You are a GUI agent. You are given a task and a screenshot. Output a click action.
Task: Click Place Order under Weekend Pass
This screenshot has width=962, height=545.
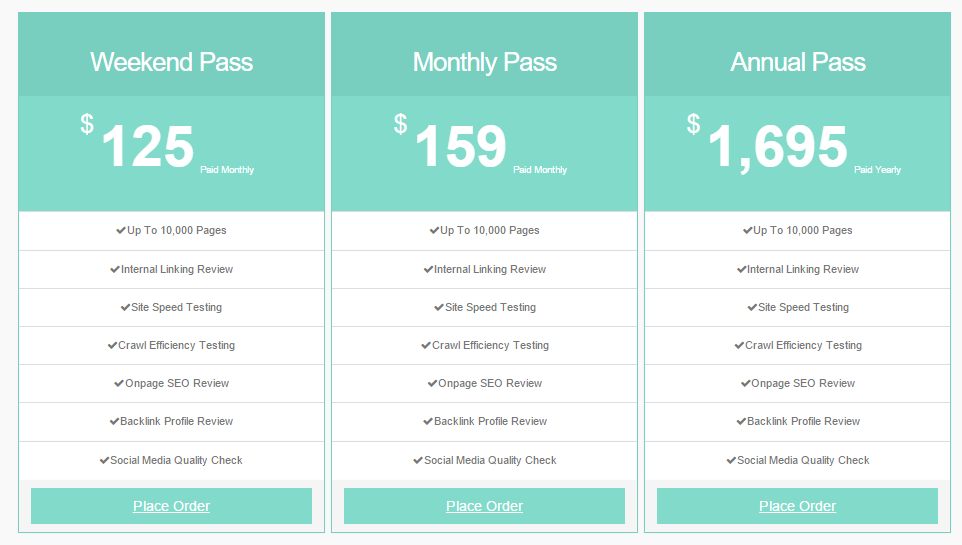pyautogui.click(x=171, y=506)
